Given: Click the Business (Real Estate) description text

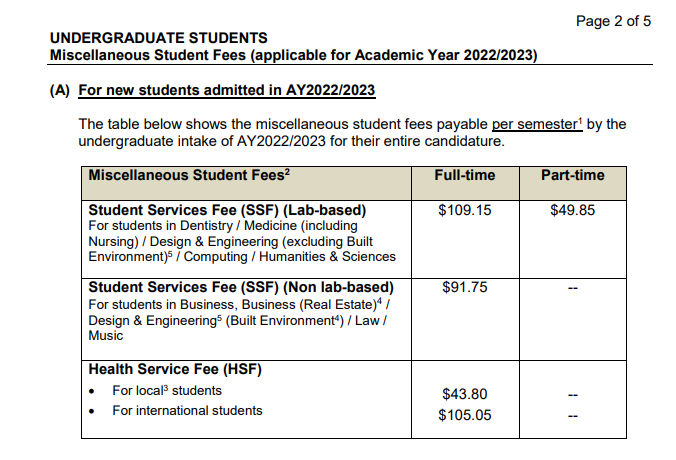Looking at the screenshot, I should tap(239, 320).
